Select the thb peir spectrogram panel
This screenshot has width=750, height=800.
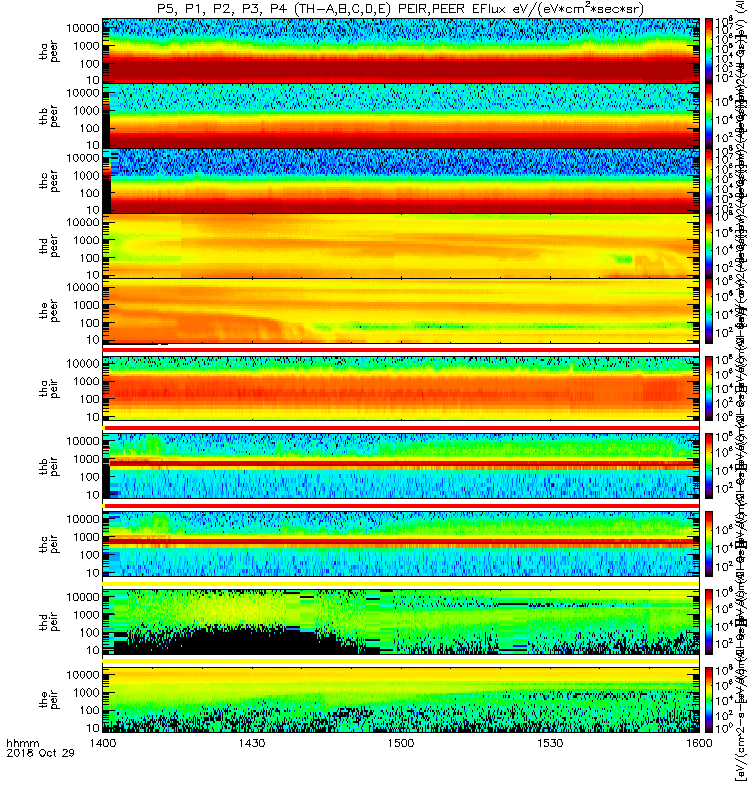(401, 466)
